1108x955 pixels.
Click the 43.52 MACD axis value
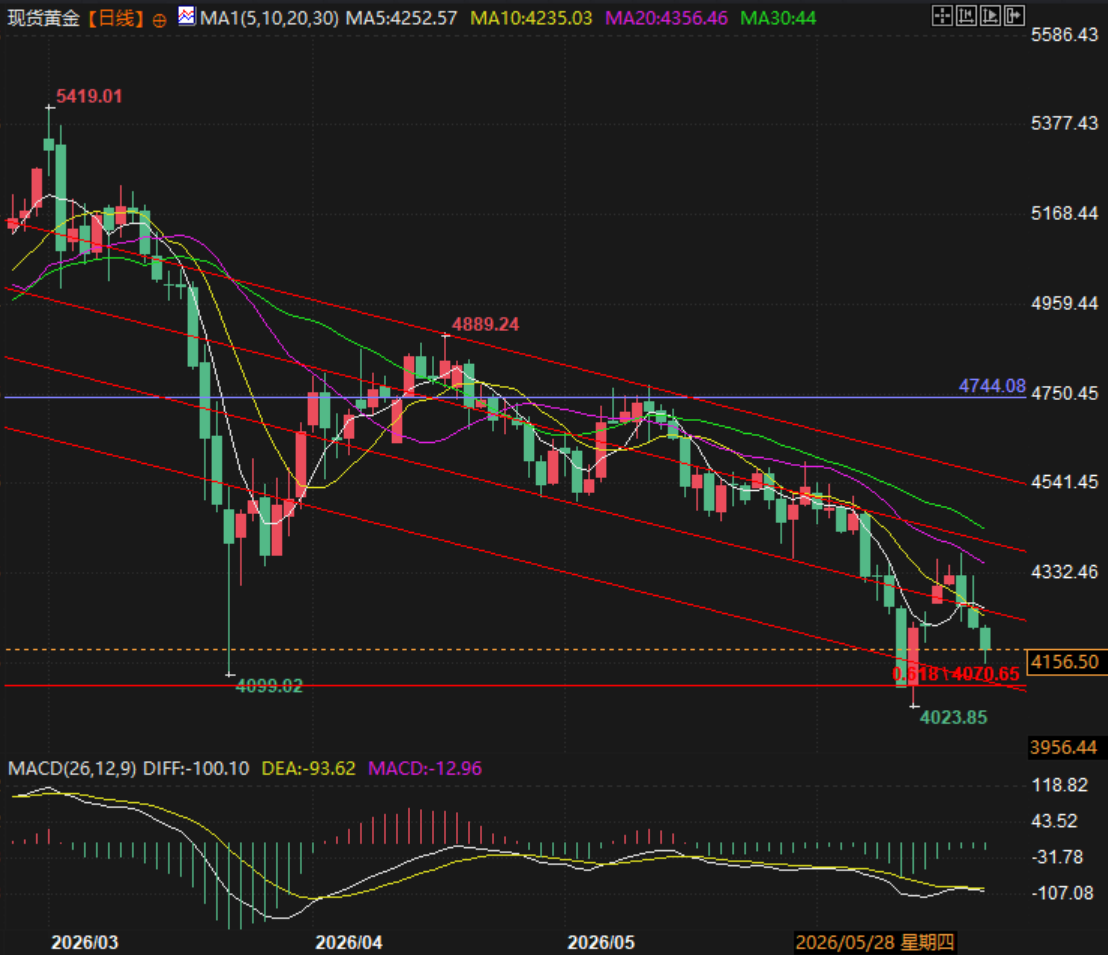(x=1055, y=821)
